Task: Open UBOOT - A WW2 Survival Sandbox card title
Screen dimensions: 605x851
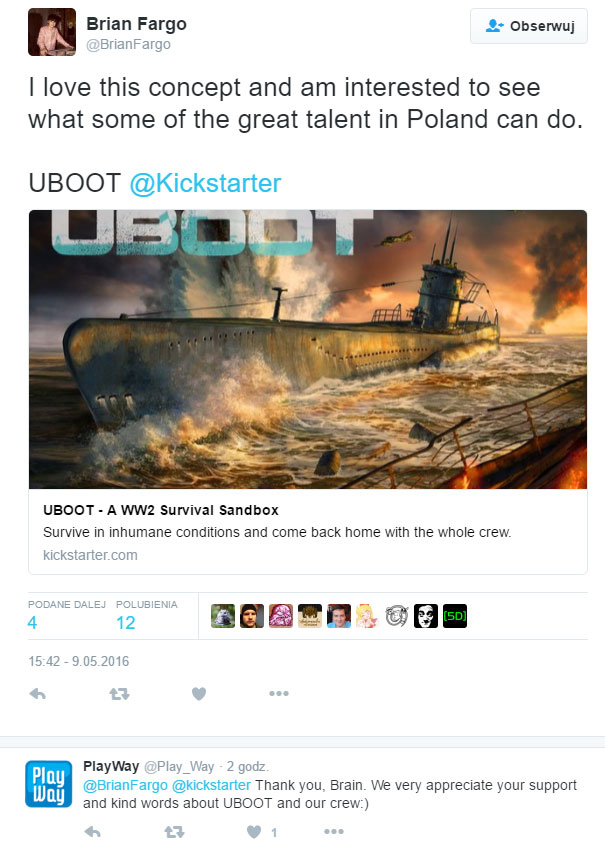Action: click(x=161, y=510)
